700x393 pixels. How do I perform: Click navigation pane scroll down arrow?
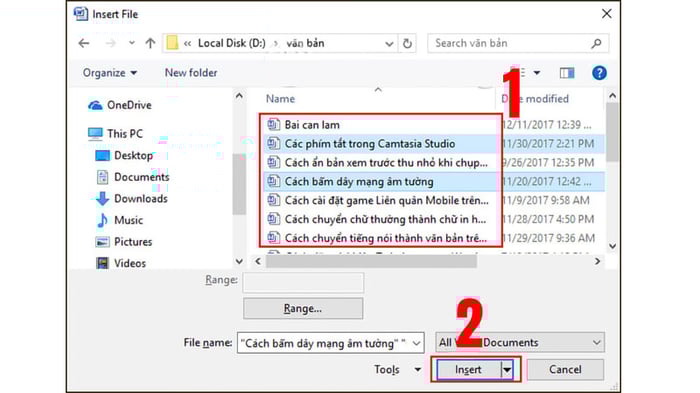click(x=239, y=261)
